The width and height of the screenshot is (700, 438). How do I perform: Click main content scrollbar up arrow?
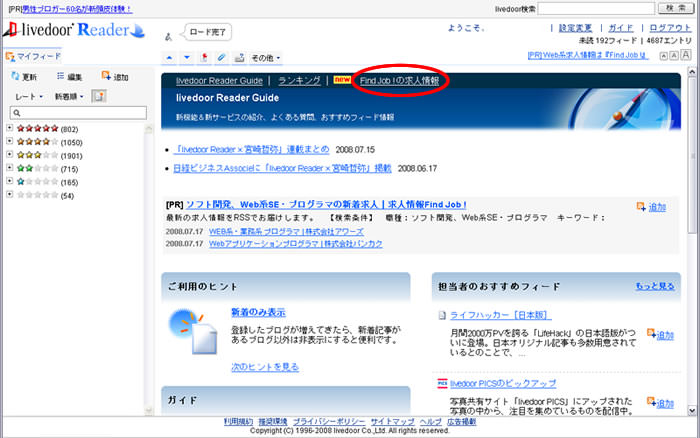(692, 71)
